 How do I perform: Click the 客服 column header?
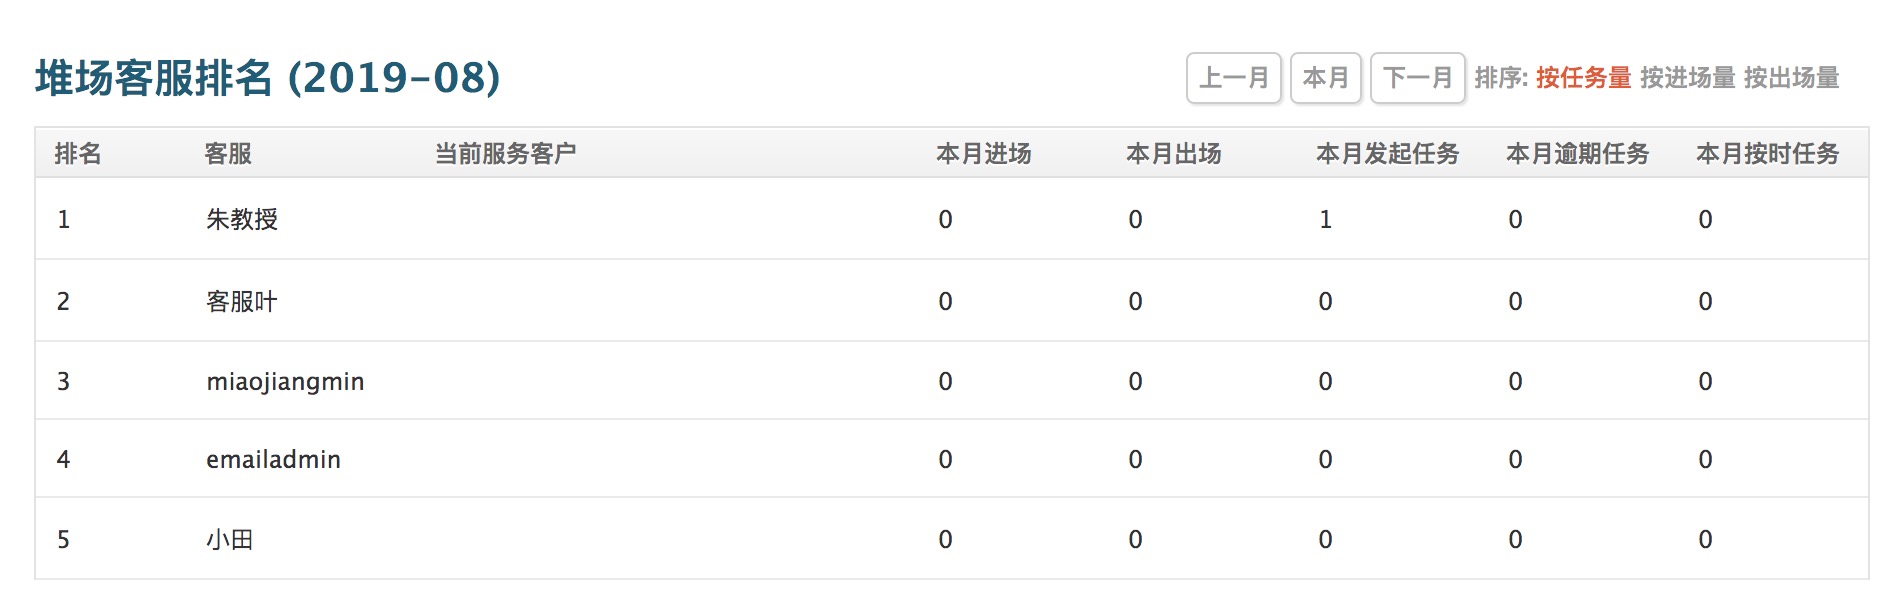pos(228,154)
